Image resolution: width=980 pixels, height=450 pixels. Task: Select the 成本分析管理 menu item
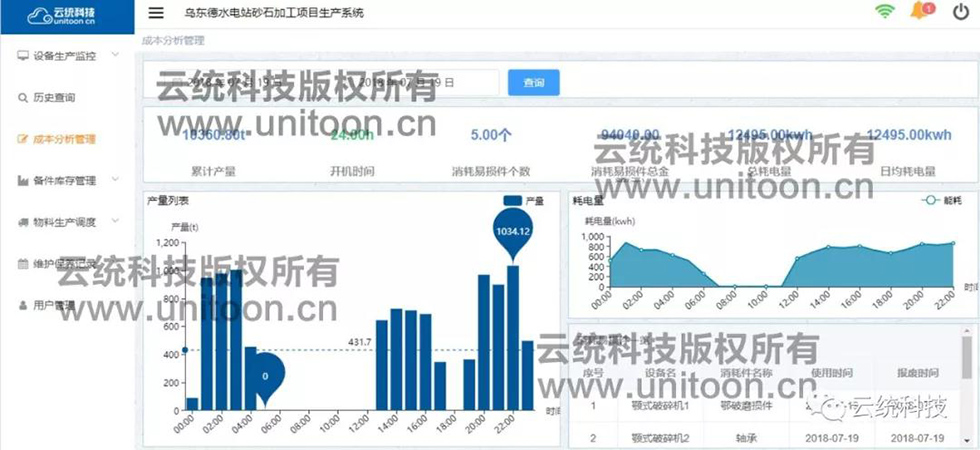[x=64, y=139]
